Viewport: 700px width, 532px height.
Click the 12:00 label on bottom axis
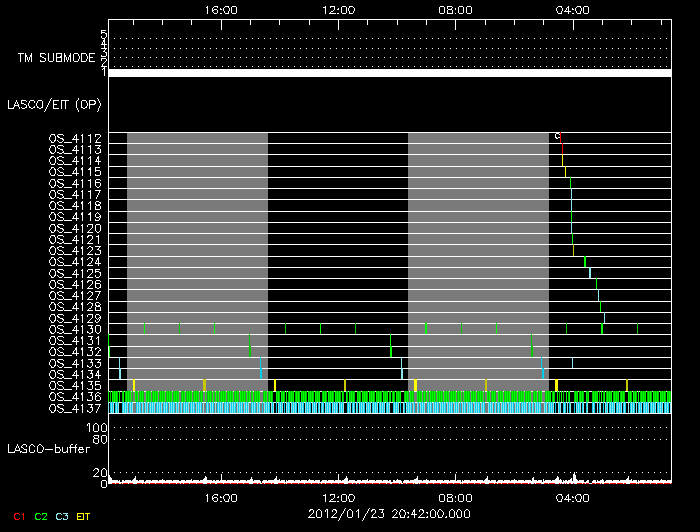point(339,497)
